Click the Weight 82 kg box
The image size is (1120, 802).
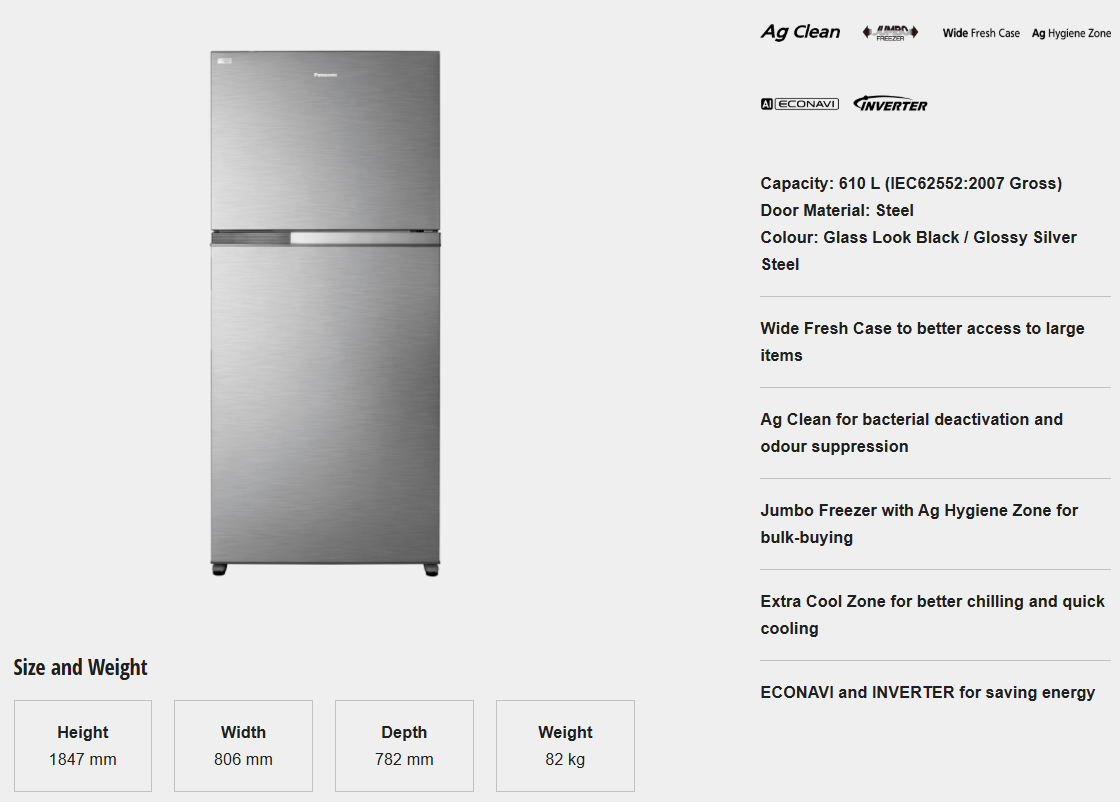point(565,746)
